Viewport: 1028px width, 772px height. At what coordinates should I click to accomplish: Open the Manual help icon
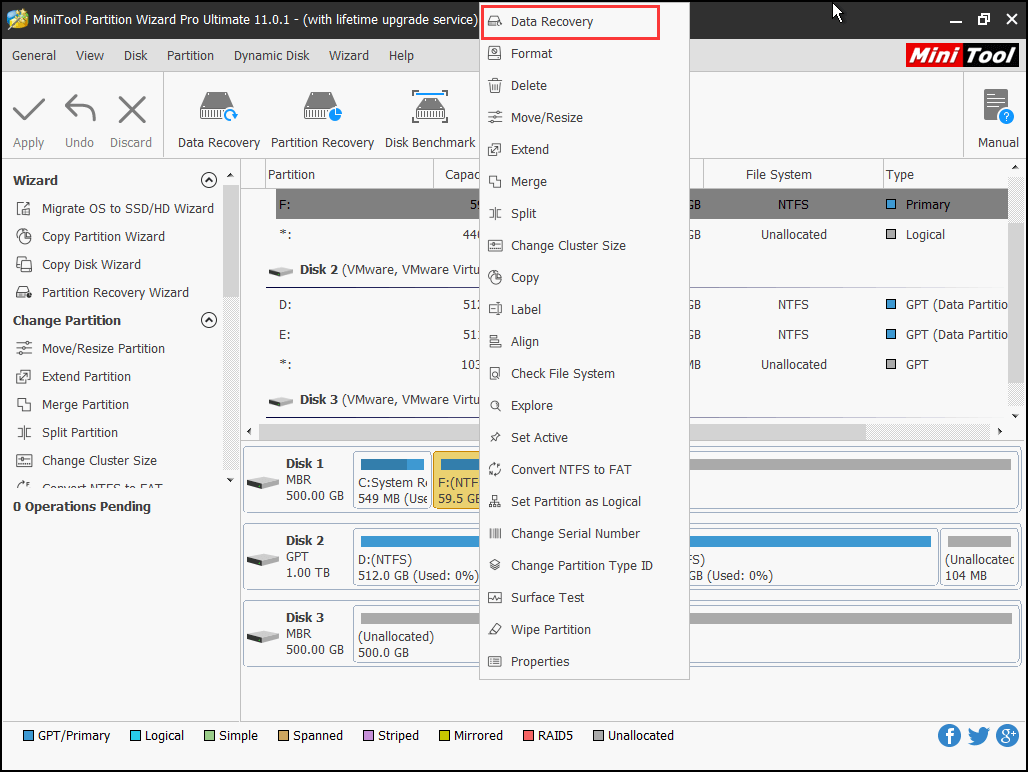coord(997,107)
